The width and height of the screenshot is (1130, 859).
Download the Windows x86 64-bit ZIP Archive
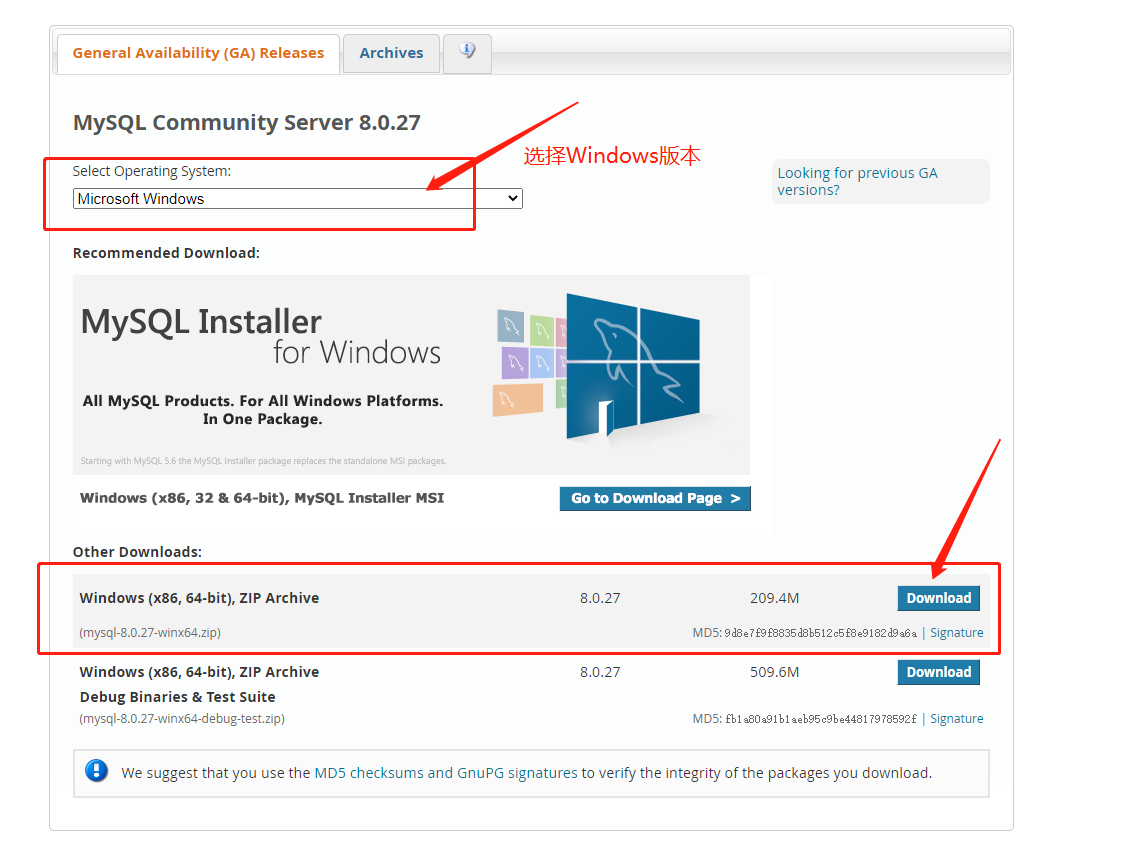tap(938, 598)
